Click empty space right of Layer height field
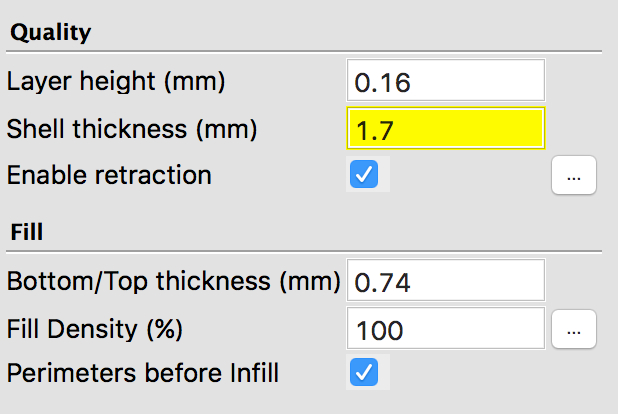 coord(578,81)
